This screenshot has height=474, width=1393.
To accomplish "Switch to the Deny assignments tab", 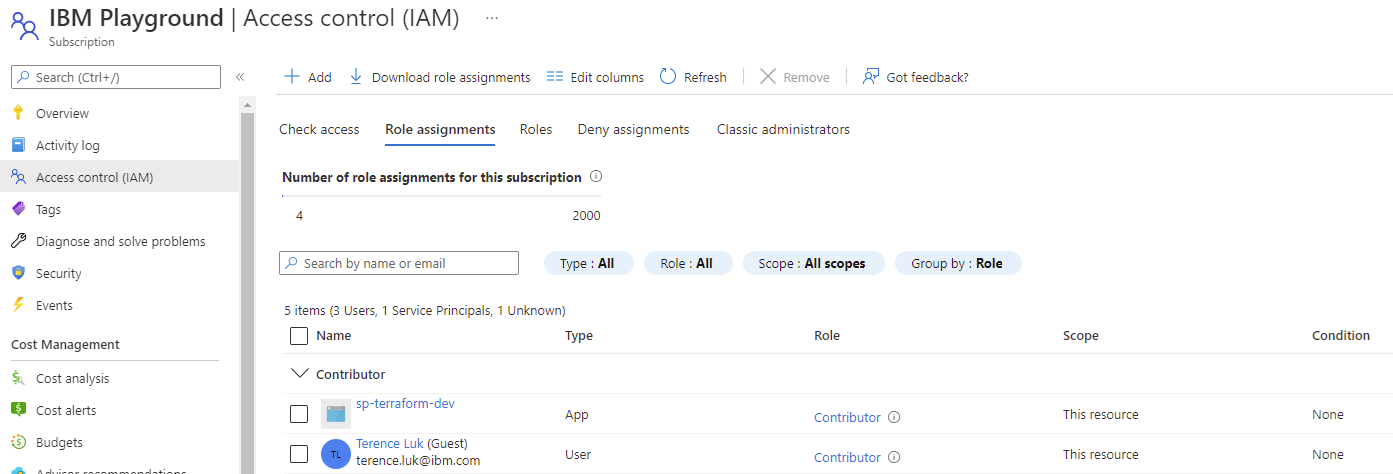I will 634,129.
